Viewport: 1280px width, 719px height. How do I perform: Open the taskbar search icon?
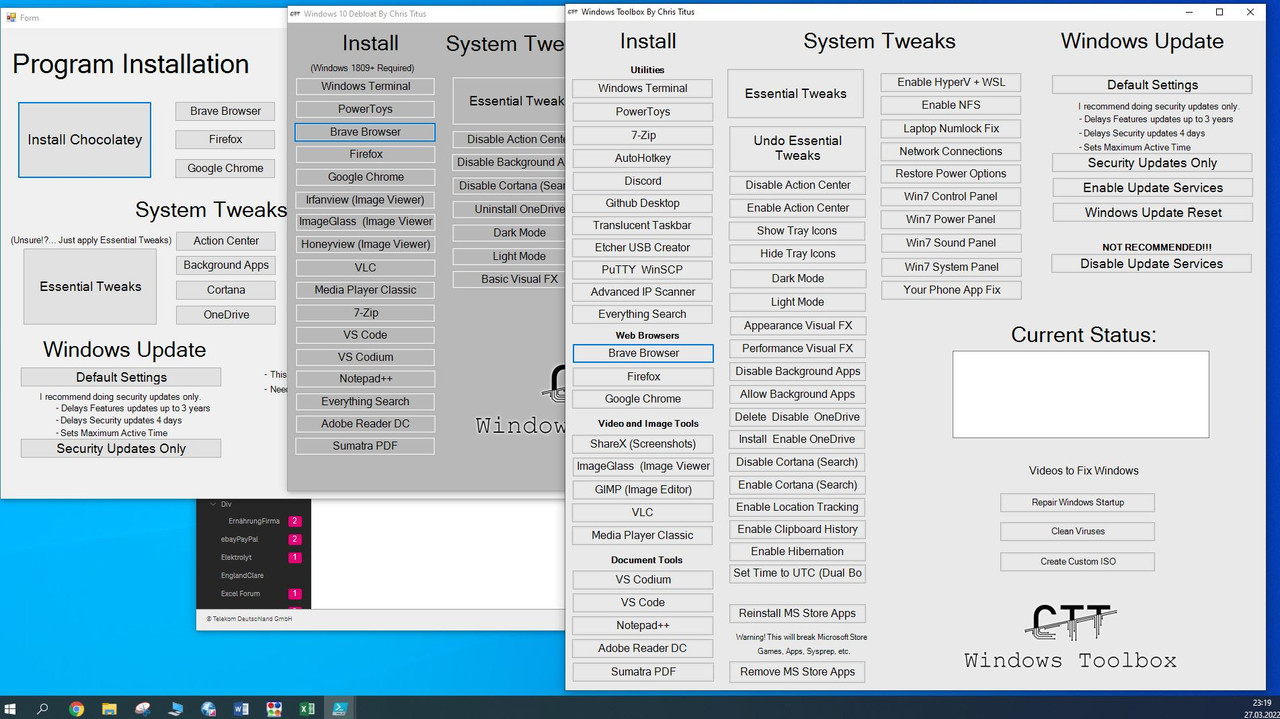[43, 708]
